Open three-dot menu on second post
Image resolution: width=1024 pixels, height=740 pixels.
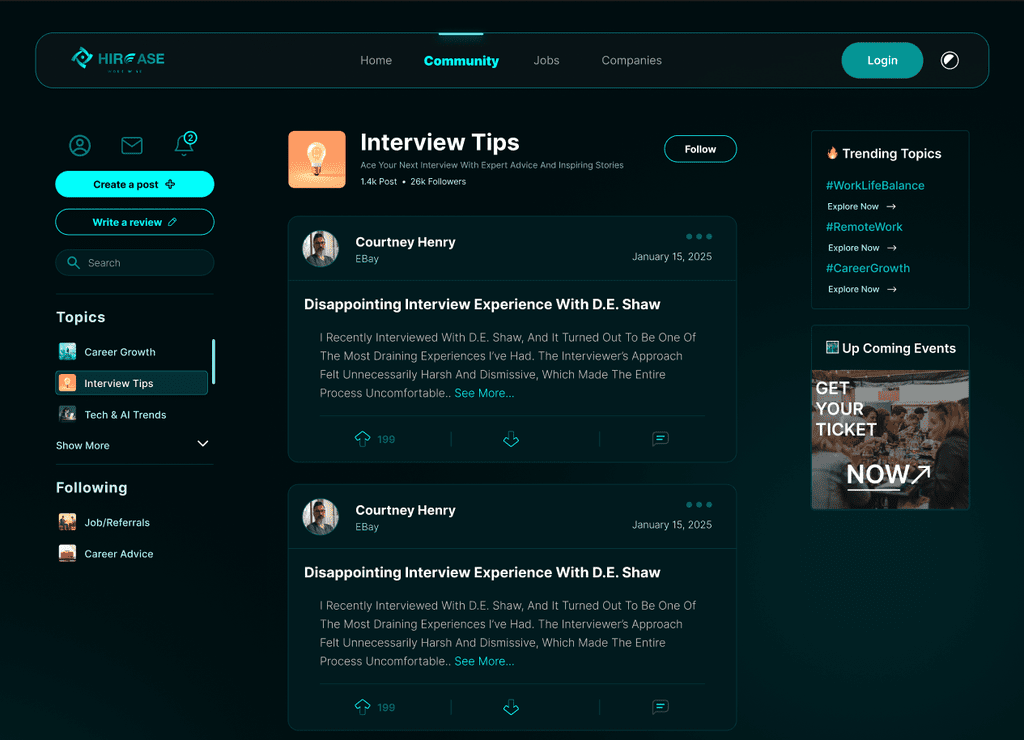point(699,504)
